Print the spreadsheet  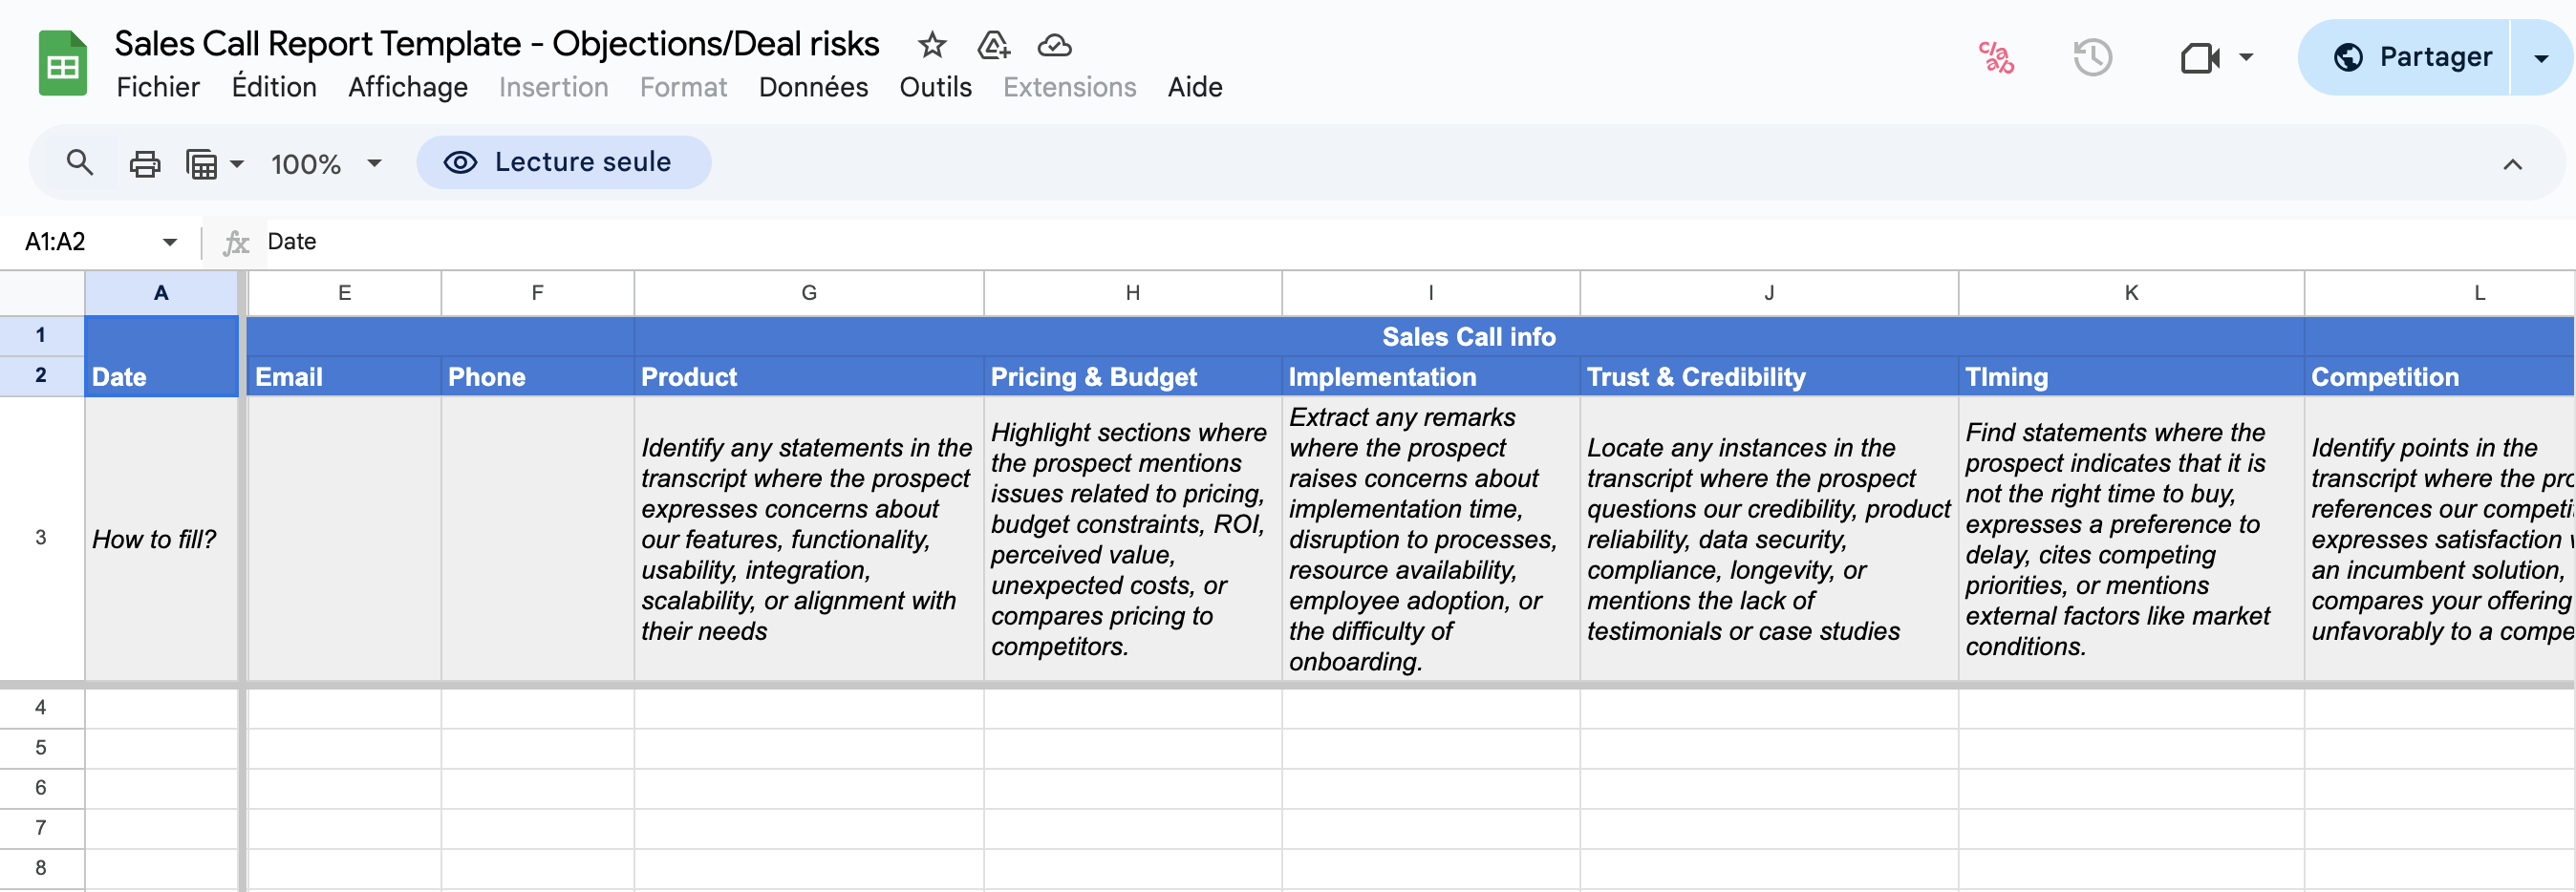coord(145,163)
